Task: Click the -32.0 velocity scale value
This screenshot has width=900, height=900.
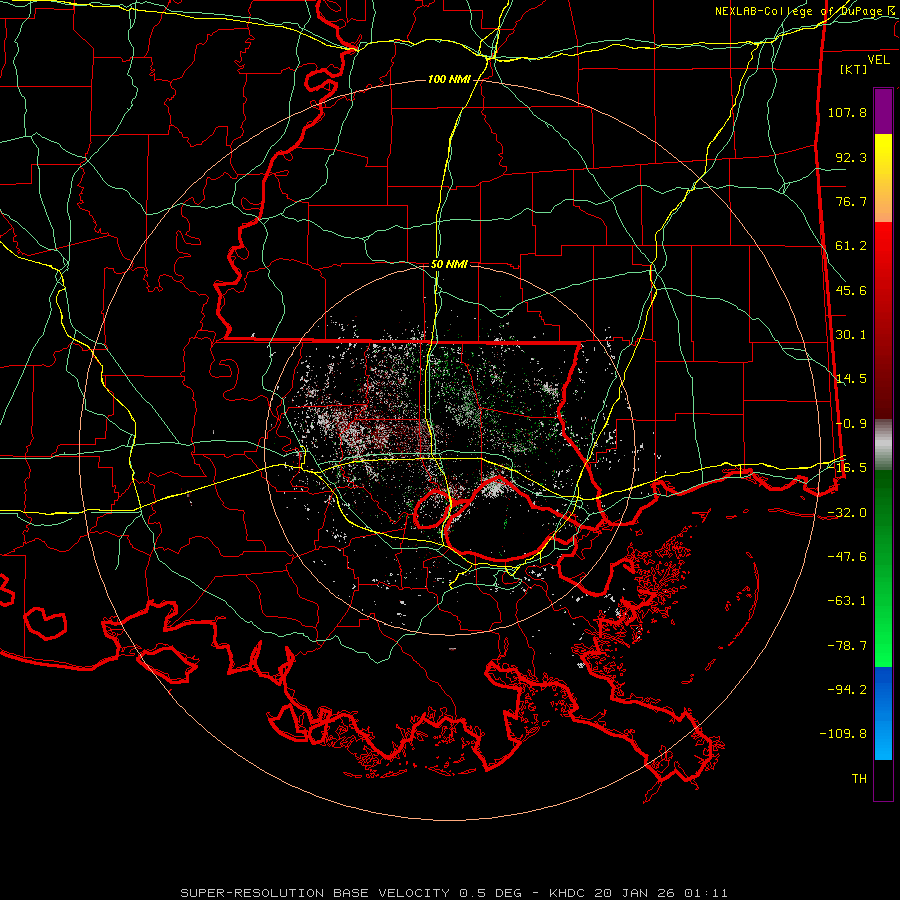Action: 847,513
